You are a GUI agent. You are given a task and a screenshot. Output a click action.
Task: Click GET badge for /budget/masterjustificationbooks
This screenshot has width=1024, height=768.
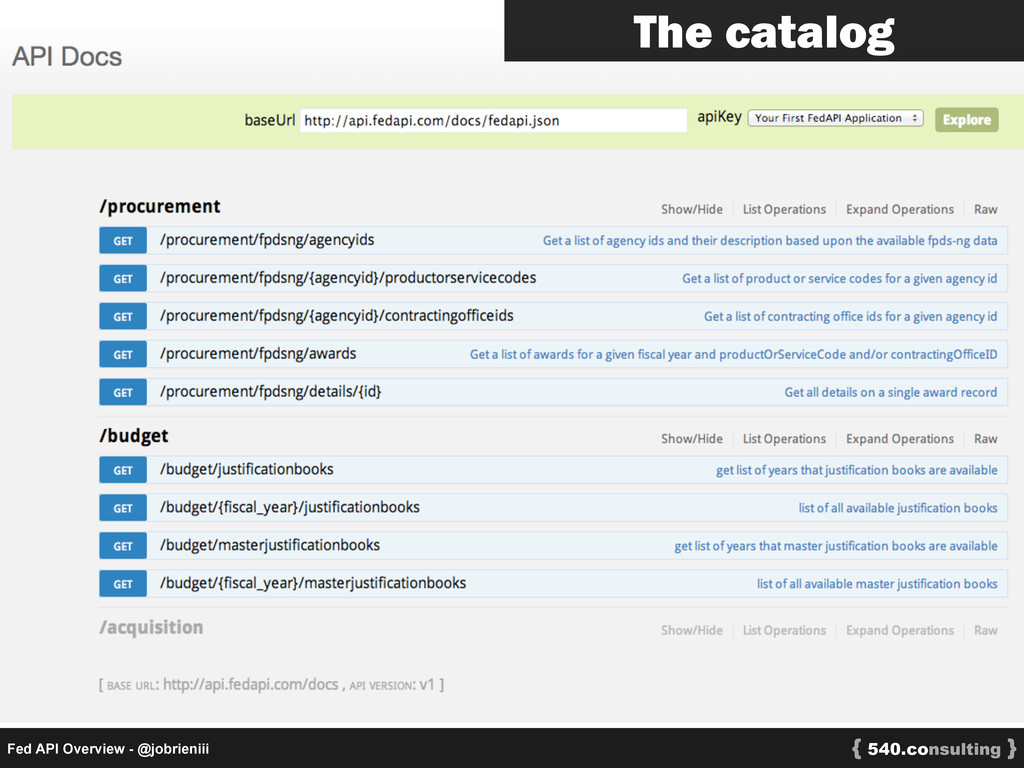[x=123, y=545]
